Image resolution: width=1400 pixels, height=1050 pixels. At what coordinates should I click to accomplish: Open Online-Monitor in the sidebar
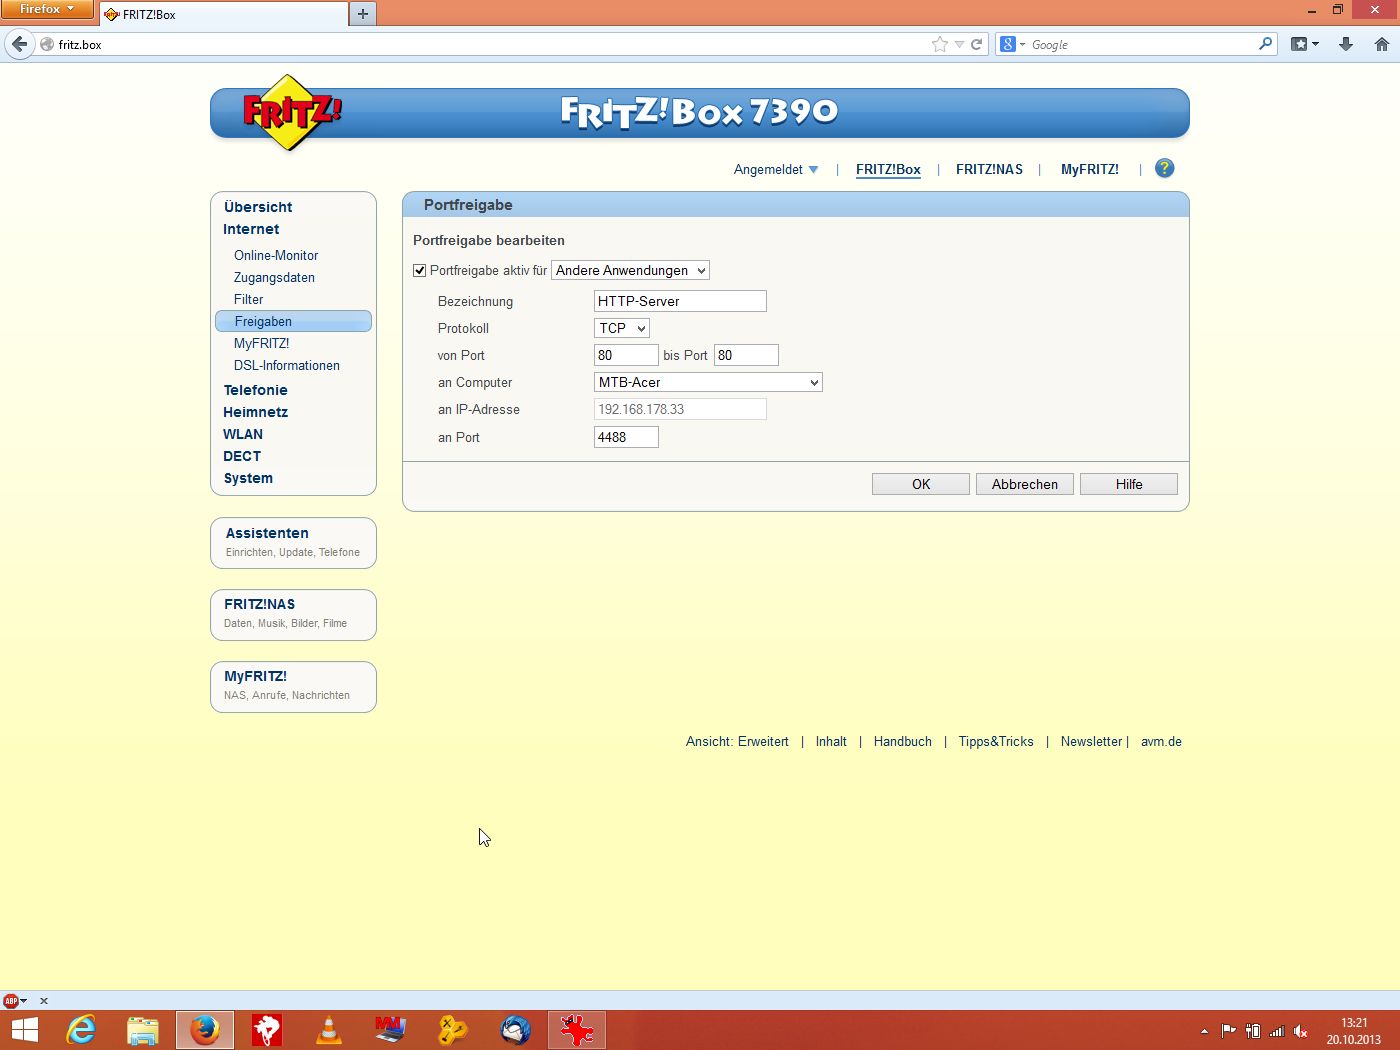click(x=276, y=255)
